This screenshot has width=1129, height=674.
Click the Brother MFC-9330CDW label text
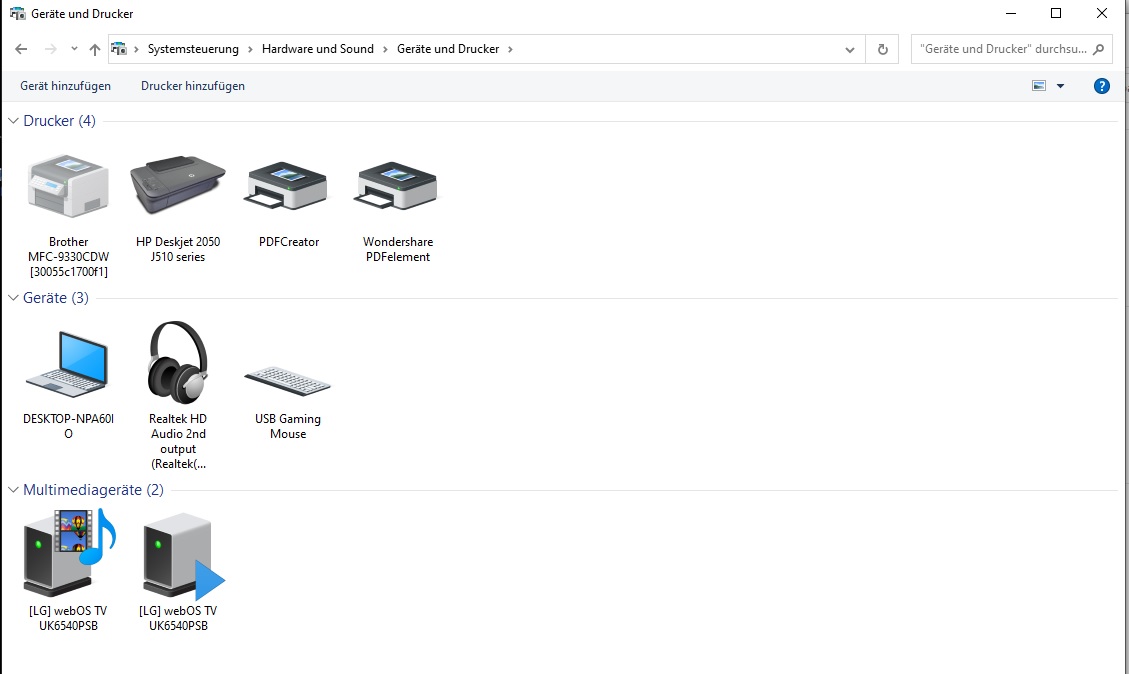click(x=68, y=257)
